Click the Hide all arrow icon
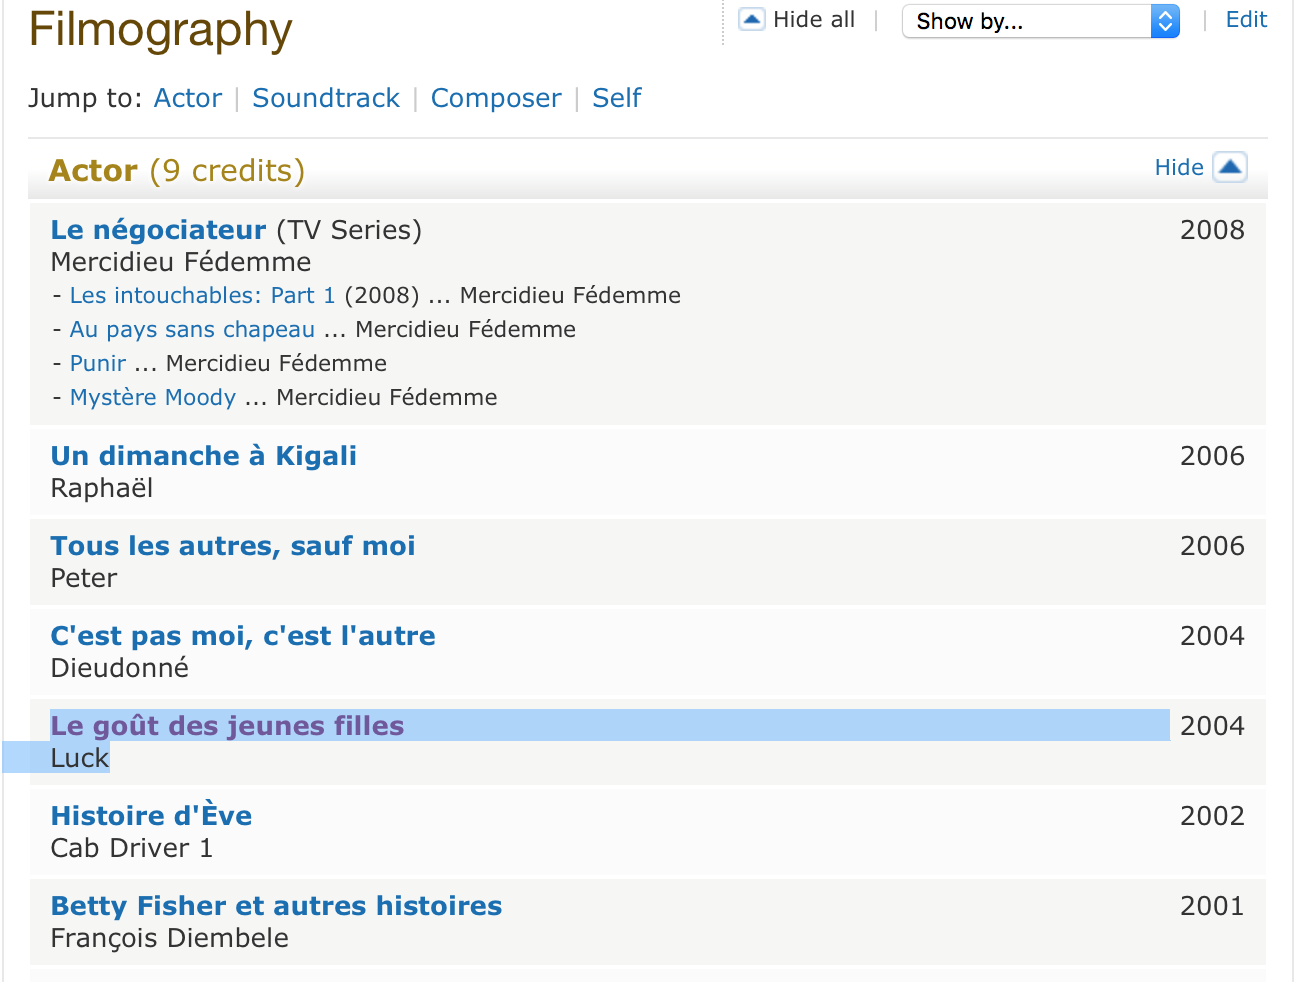Screen dimensions: 1296x982 pos(752,20)
